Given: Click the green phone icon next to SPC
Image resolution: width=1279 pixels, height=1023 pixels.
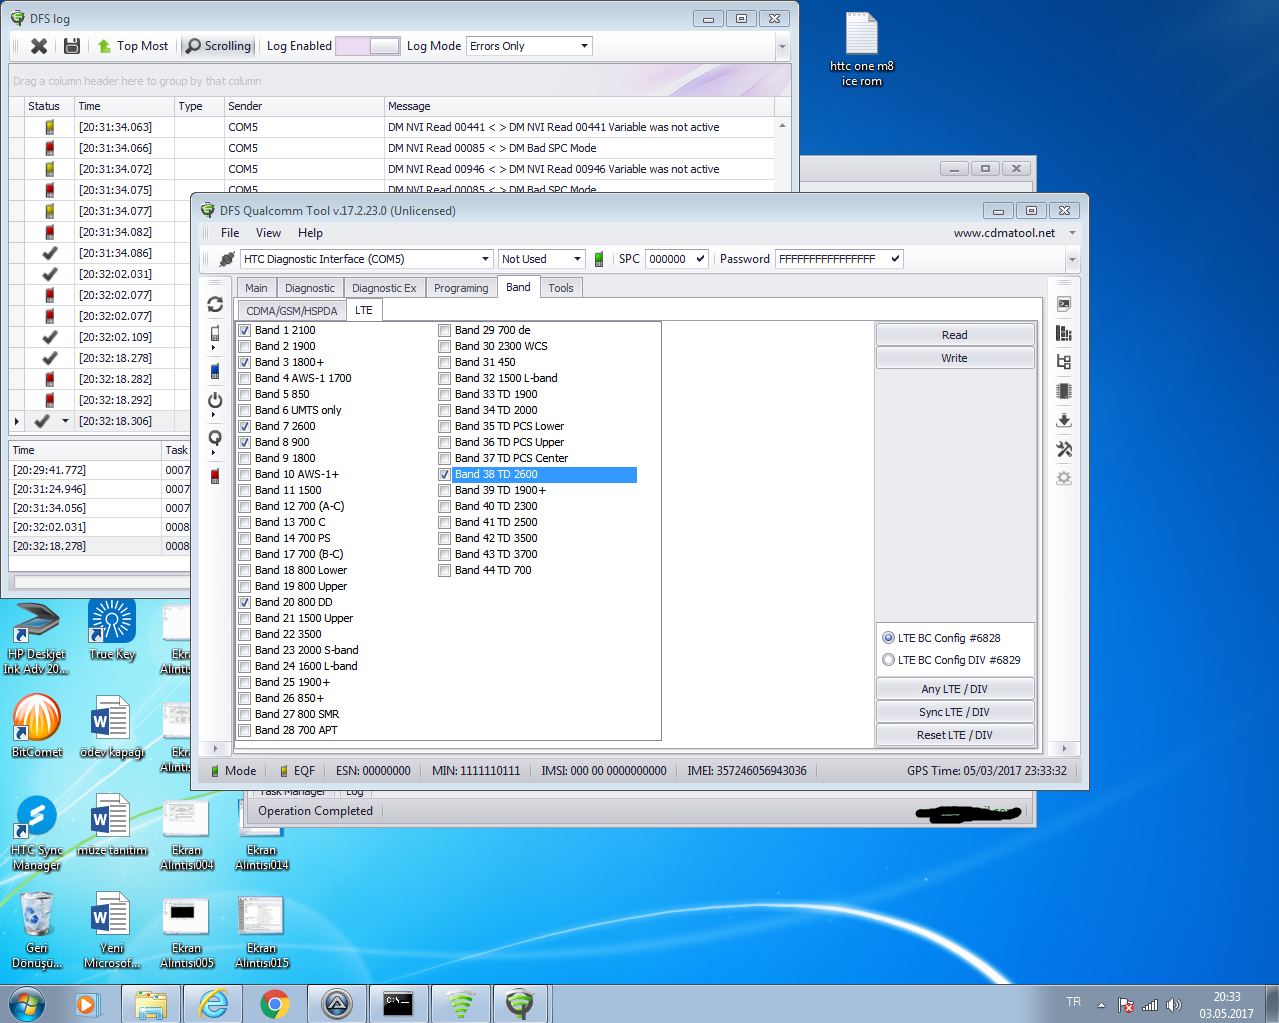Looking at the screenshot, I should (599, 259).
